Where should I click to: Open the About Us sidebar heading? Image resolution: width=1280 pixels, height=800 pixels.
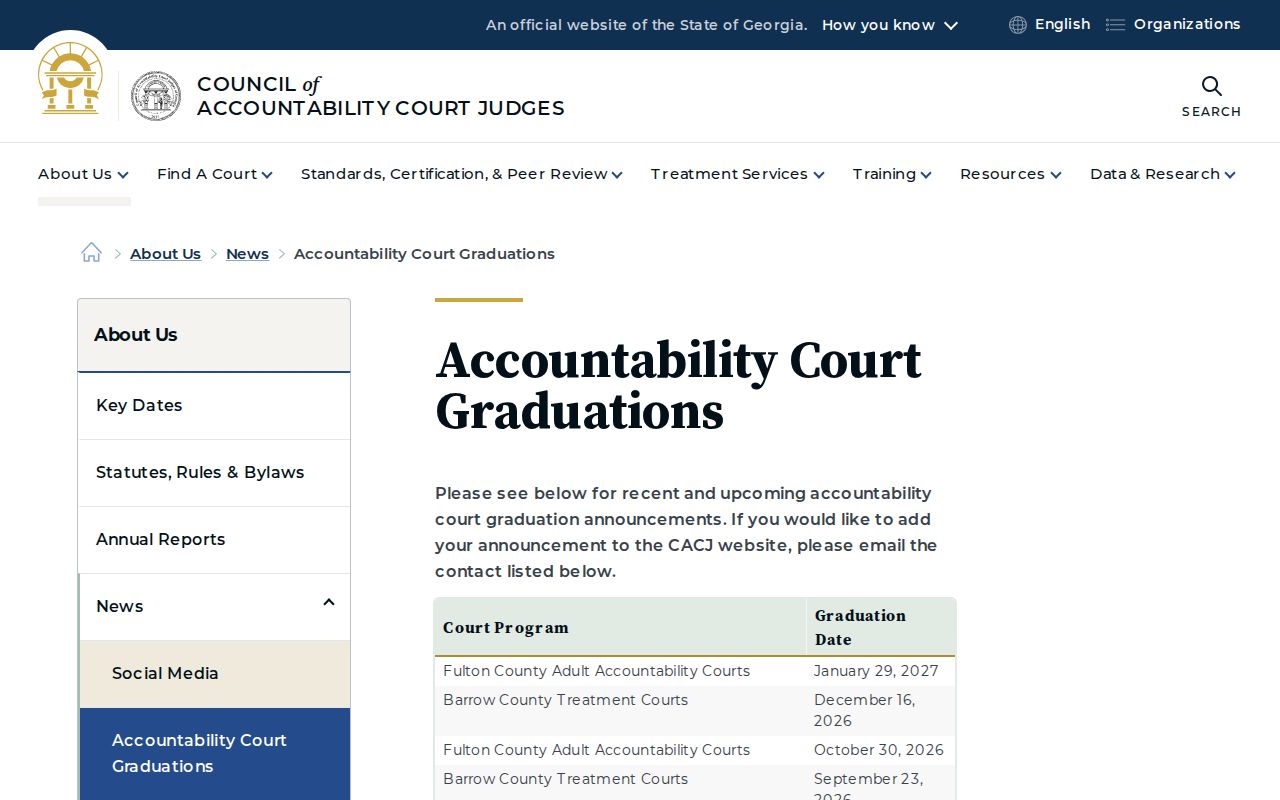[x=214, y=335]
